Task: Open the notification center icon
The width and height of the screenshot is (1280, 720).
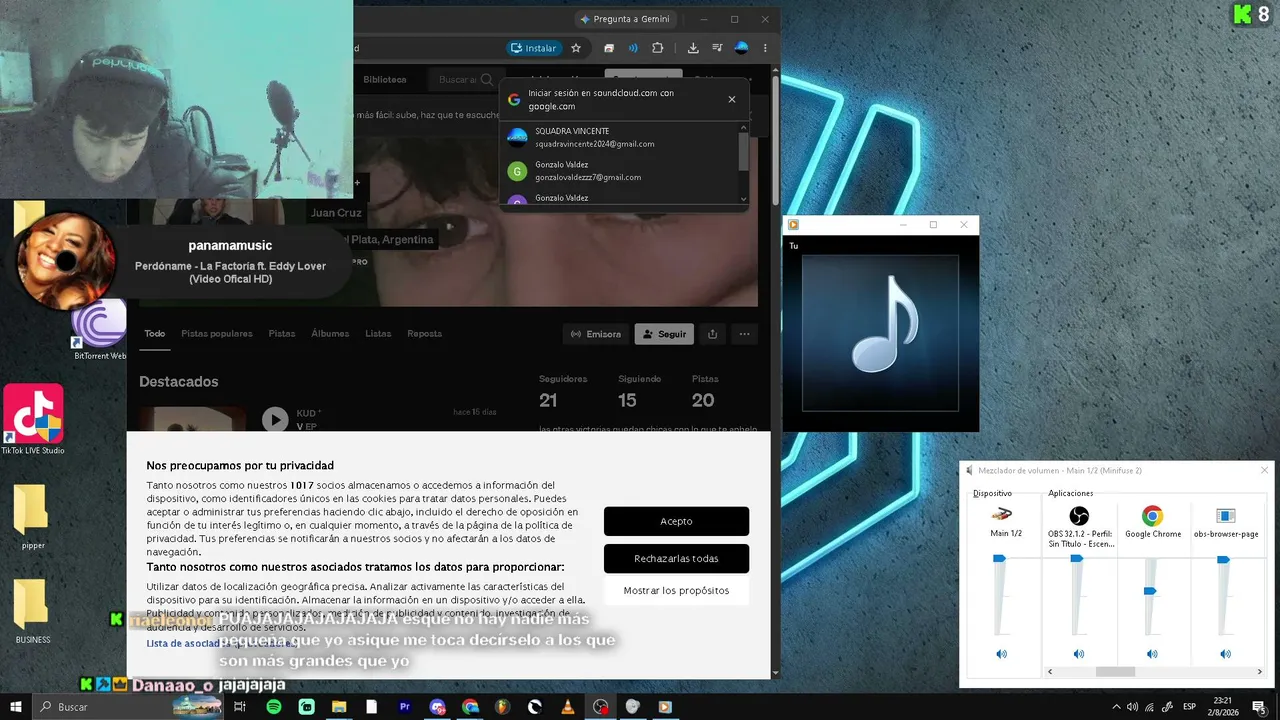Action: (1259, 707)
